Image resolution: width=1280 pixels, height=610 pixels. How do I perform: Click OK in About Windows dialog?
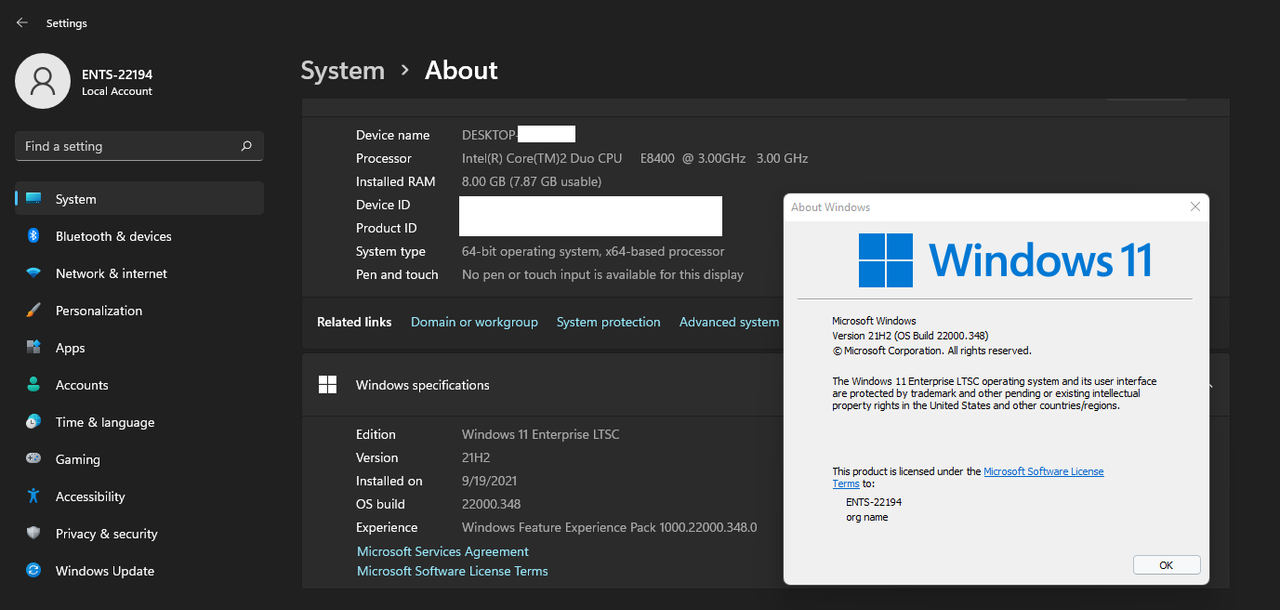1166,565
